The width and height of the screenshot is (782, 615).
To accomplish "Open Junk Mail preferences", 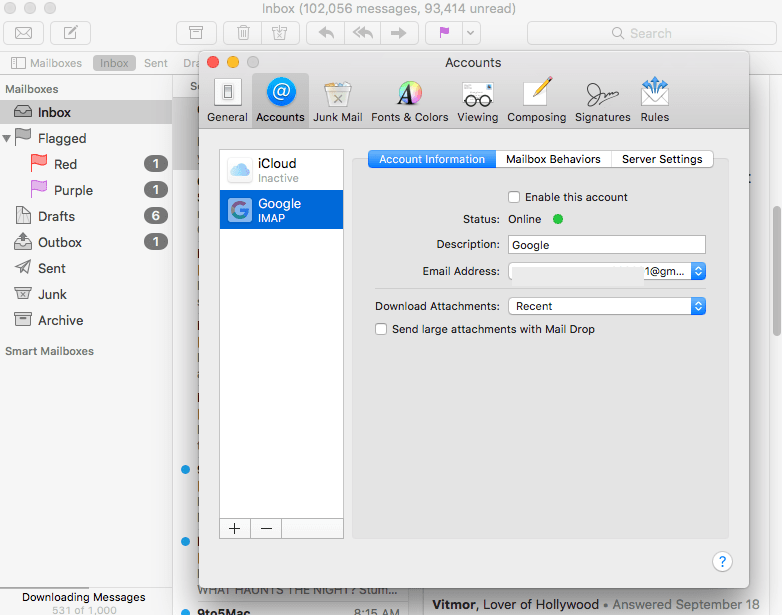I will pos(337,100).
